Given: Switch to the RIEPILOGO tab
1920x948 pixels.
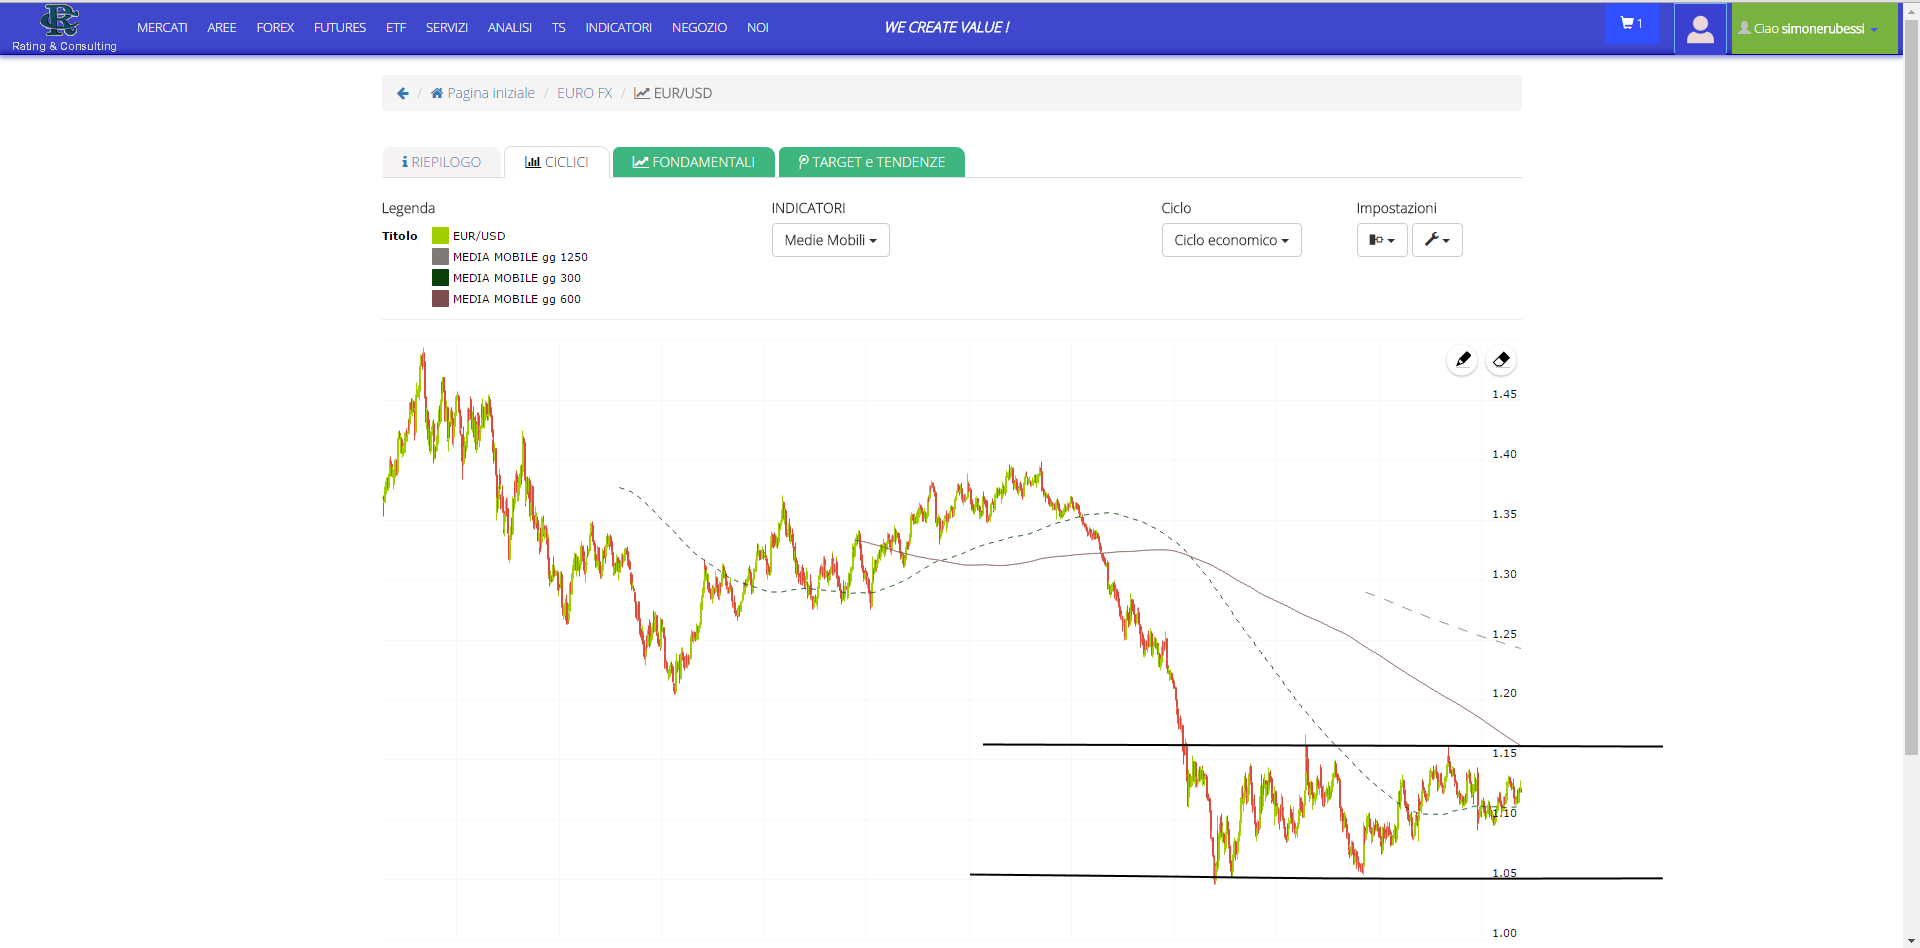Looking at the screenshot, I should [x=441, y=162].
